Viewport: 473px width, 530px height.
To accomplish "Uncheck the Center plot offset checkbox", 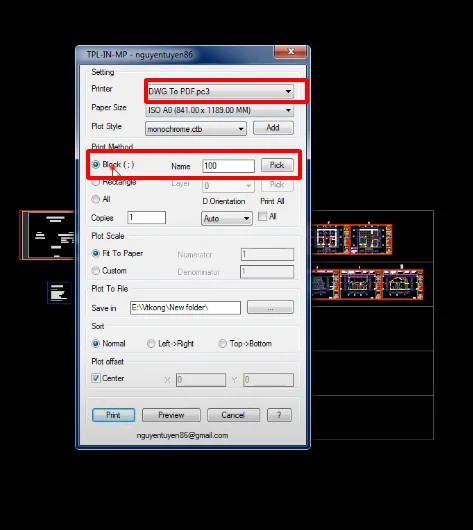I will point(96,378).
